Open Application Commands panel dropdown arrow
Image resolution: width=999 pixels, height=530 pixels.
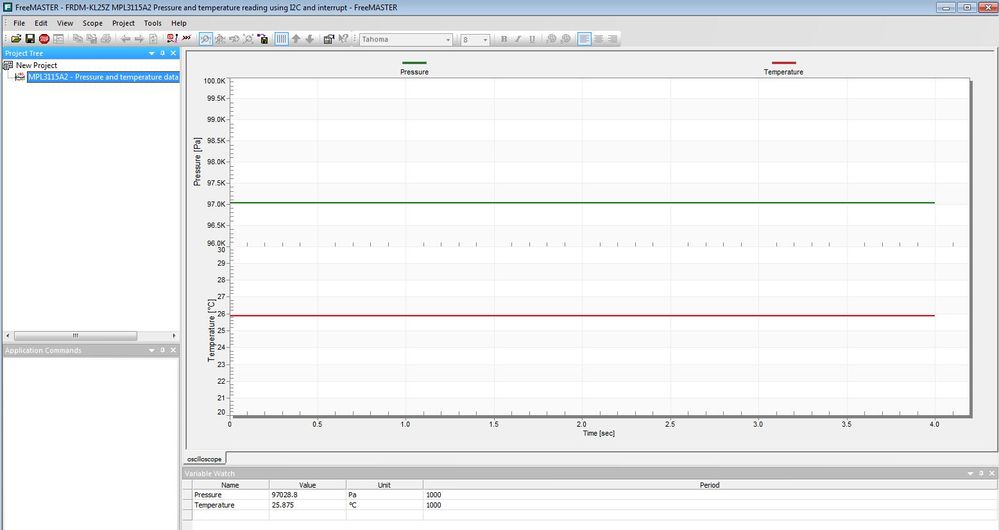(152, 350)
